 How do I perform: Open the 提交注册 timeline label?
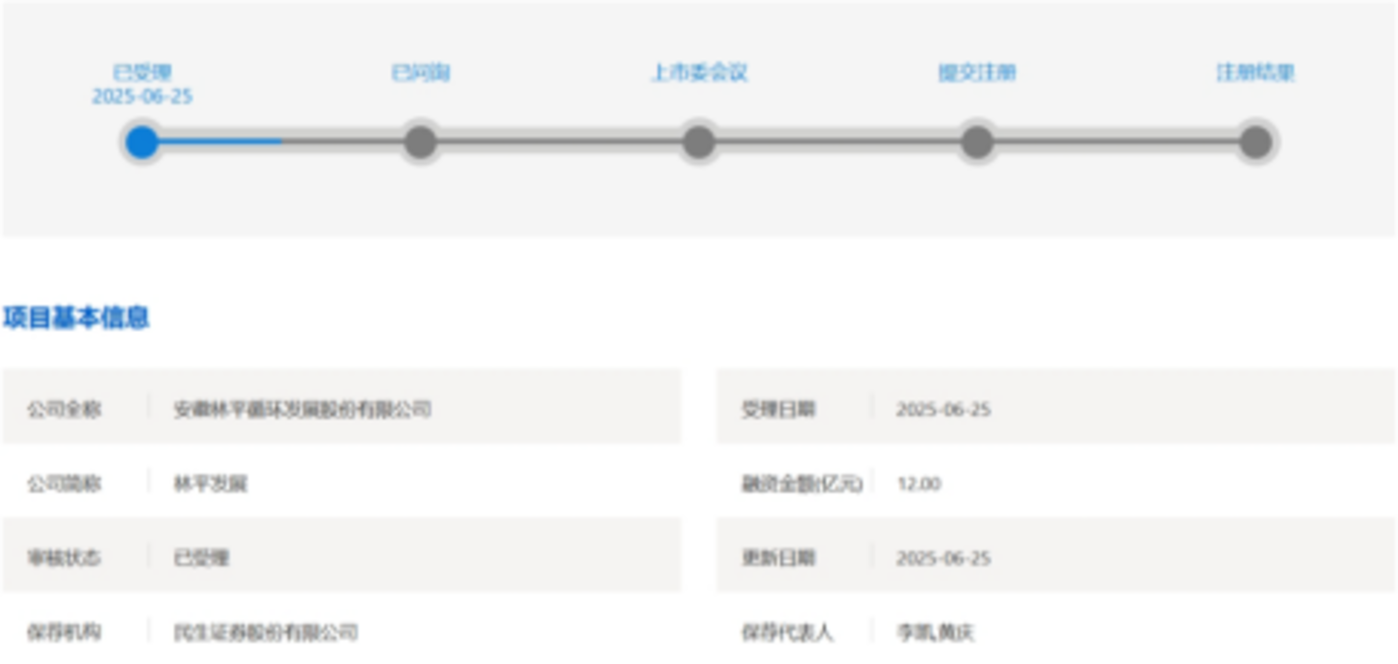977,72
